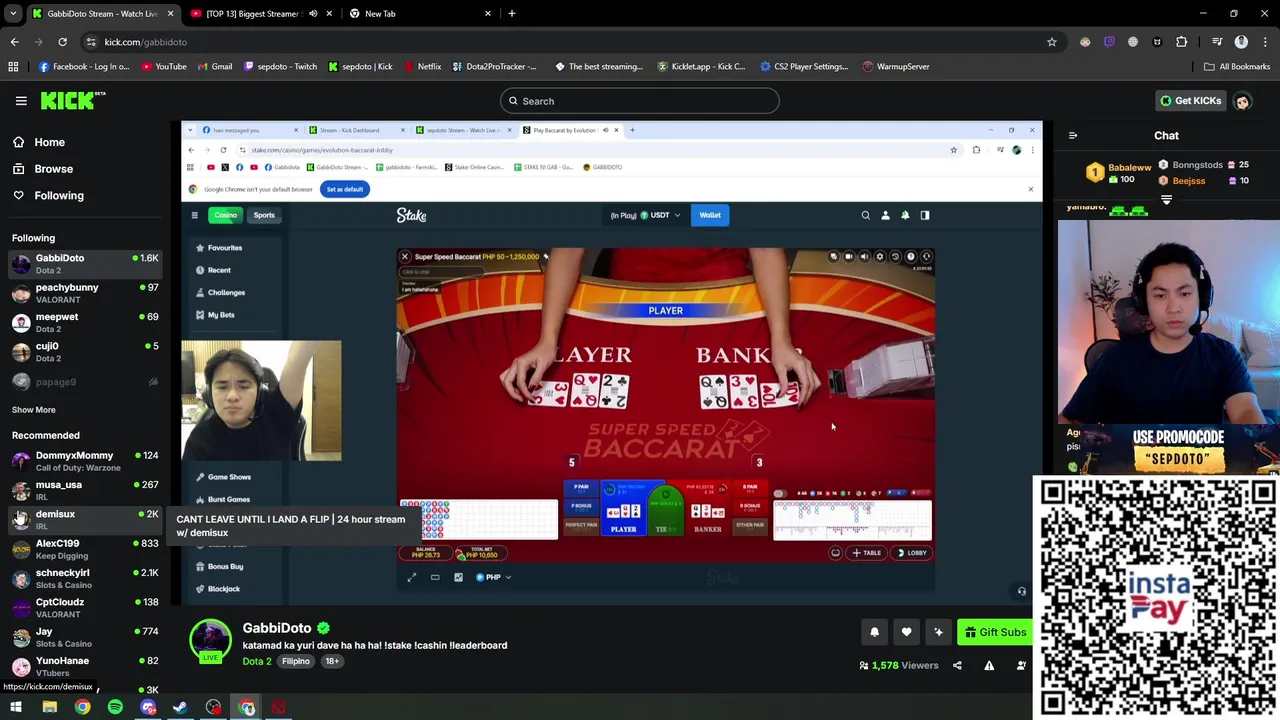Open the tab search dropdown arrow
Screen dimensions: 1280x720
pos(13,14)
